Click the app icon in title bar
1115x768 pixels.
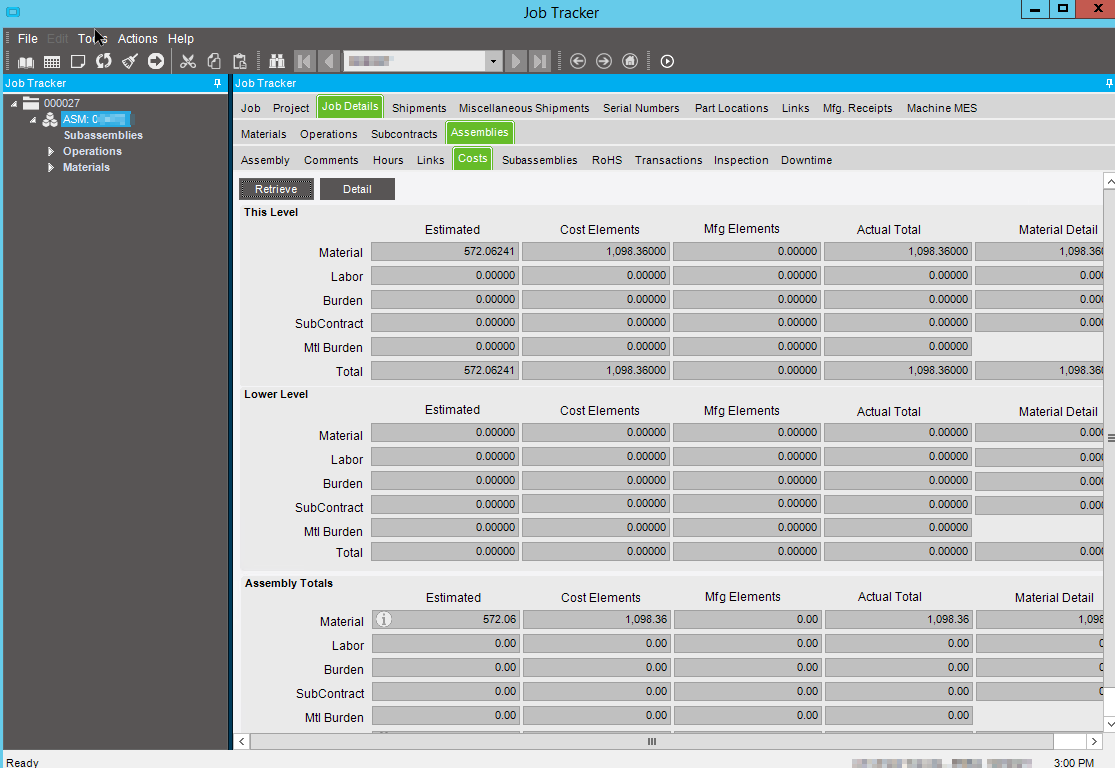pos(13,12)
